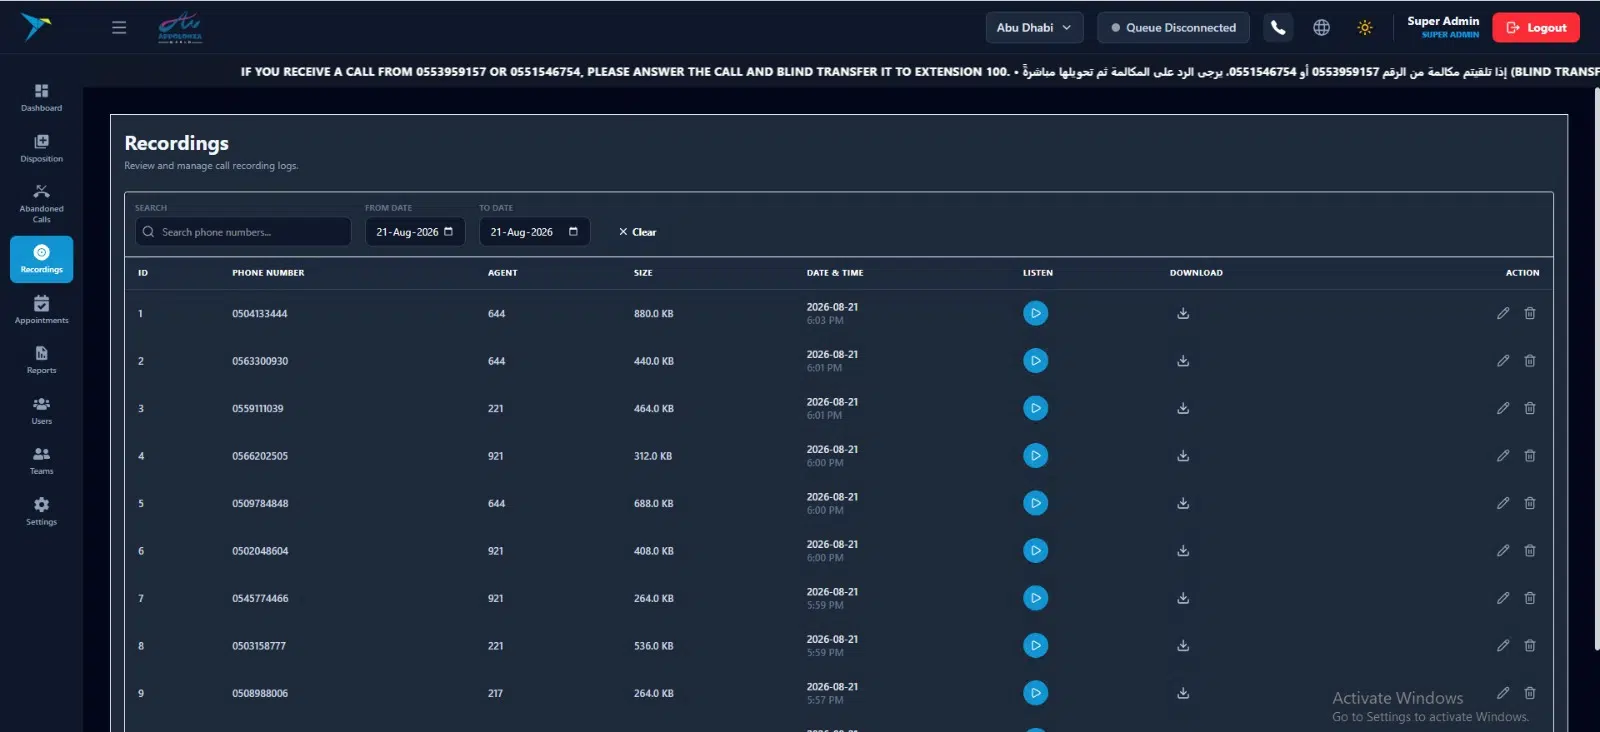This screenshot has height=732, width=1600.
Task: Open Disposition in sidebar
Action: [x=41, y=148]
